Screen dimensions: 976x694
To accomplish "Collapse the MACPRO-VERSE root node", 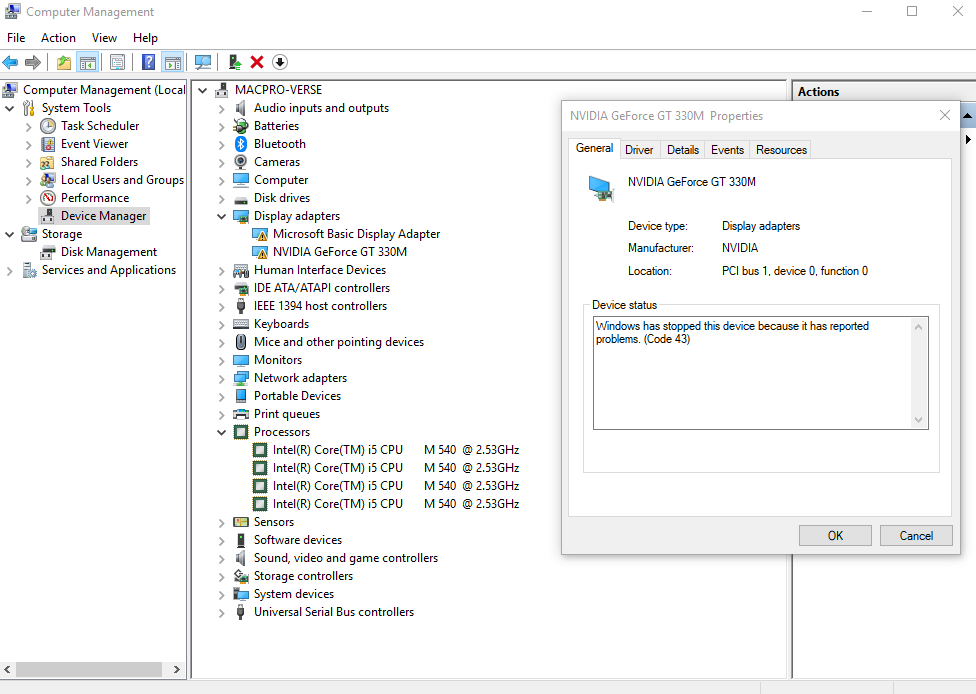I will tap(202, 91).
